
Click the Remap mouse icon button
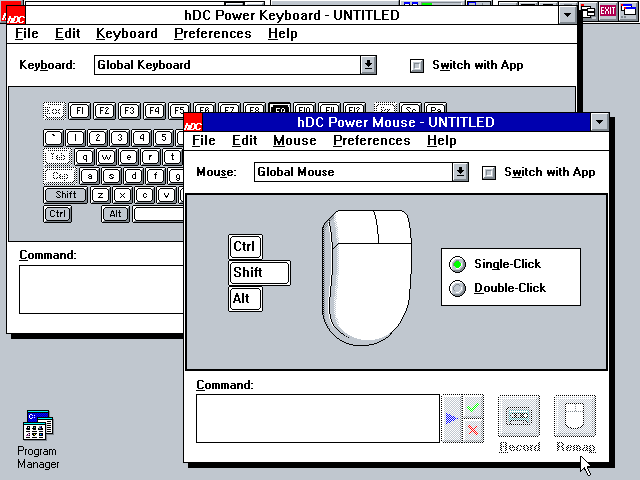(575, 416)
